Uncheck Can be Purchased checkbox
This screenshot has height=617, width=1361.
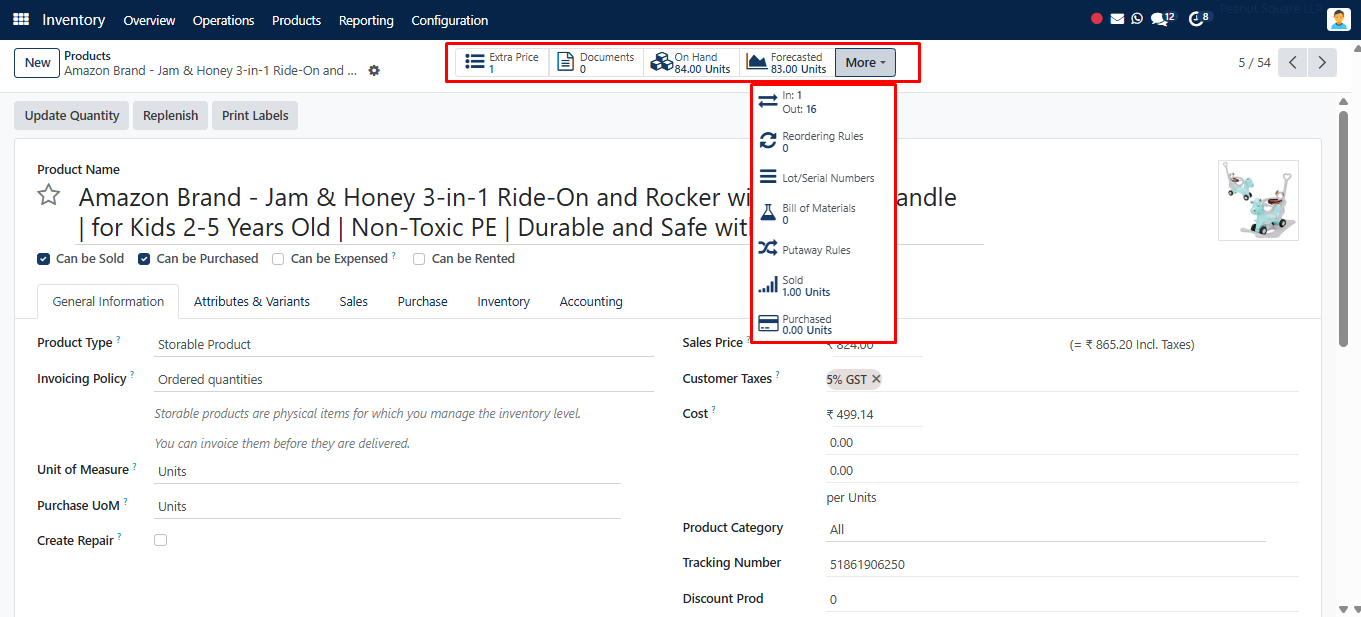click(x=144, y=259)
